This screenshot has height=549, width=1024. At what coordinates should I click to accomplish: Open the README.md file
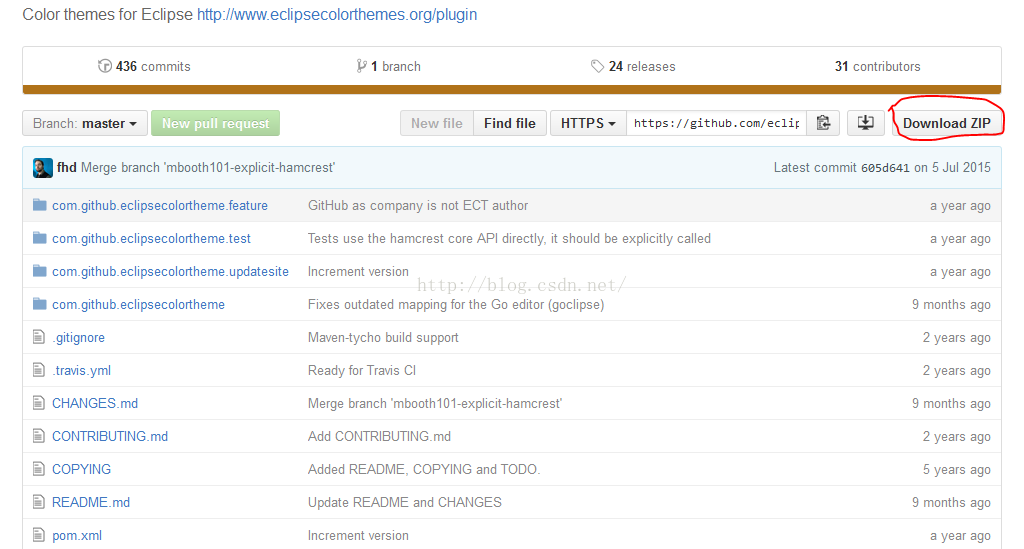click(x=91, y=502)
